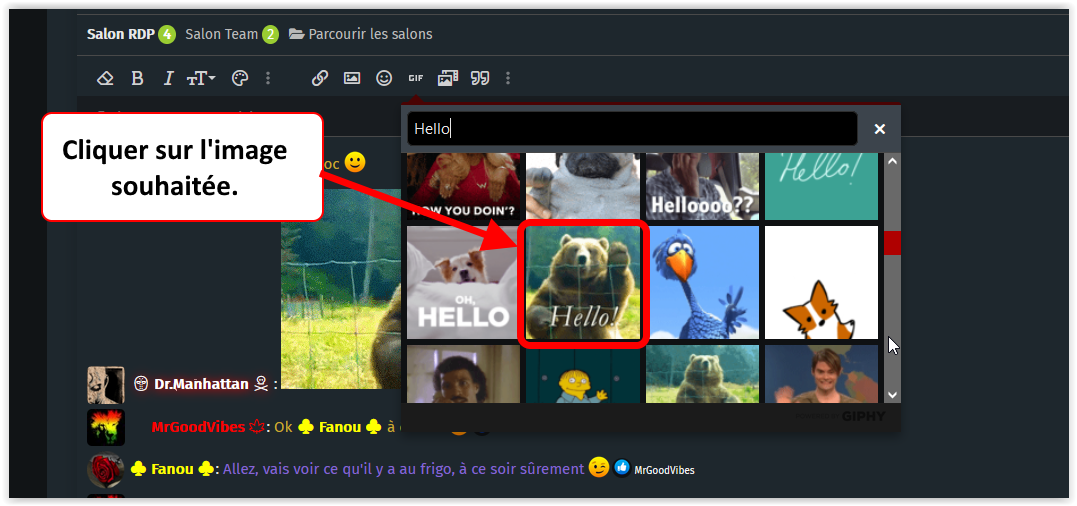1077x506 pixels.
Task: Click the GIF search field containing Hello
Action: (x=632, y=129)
